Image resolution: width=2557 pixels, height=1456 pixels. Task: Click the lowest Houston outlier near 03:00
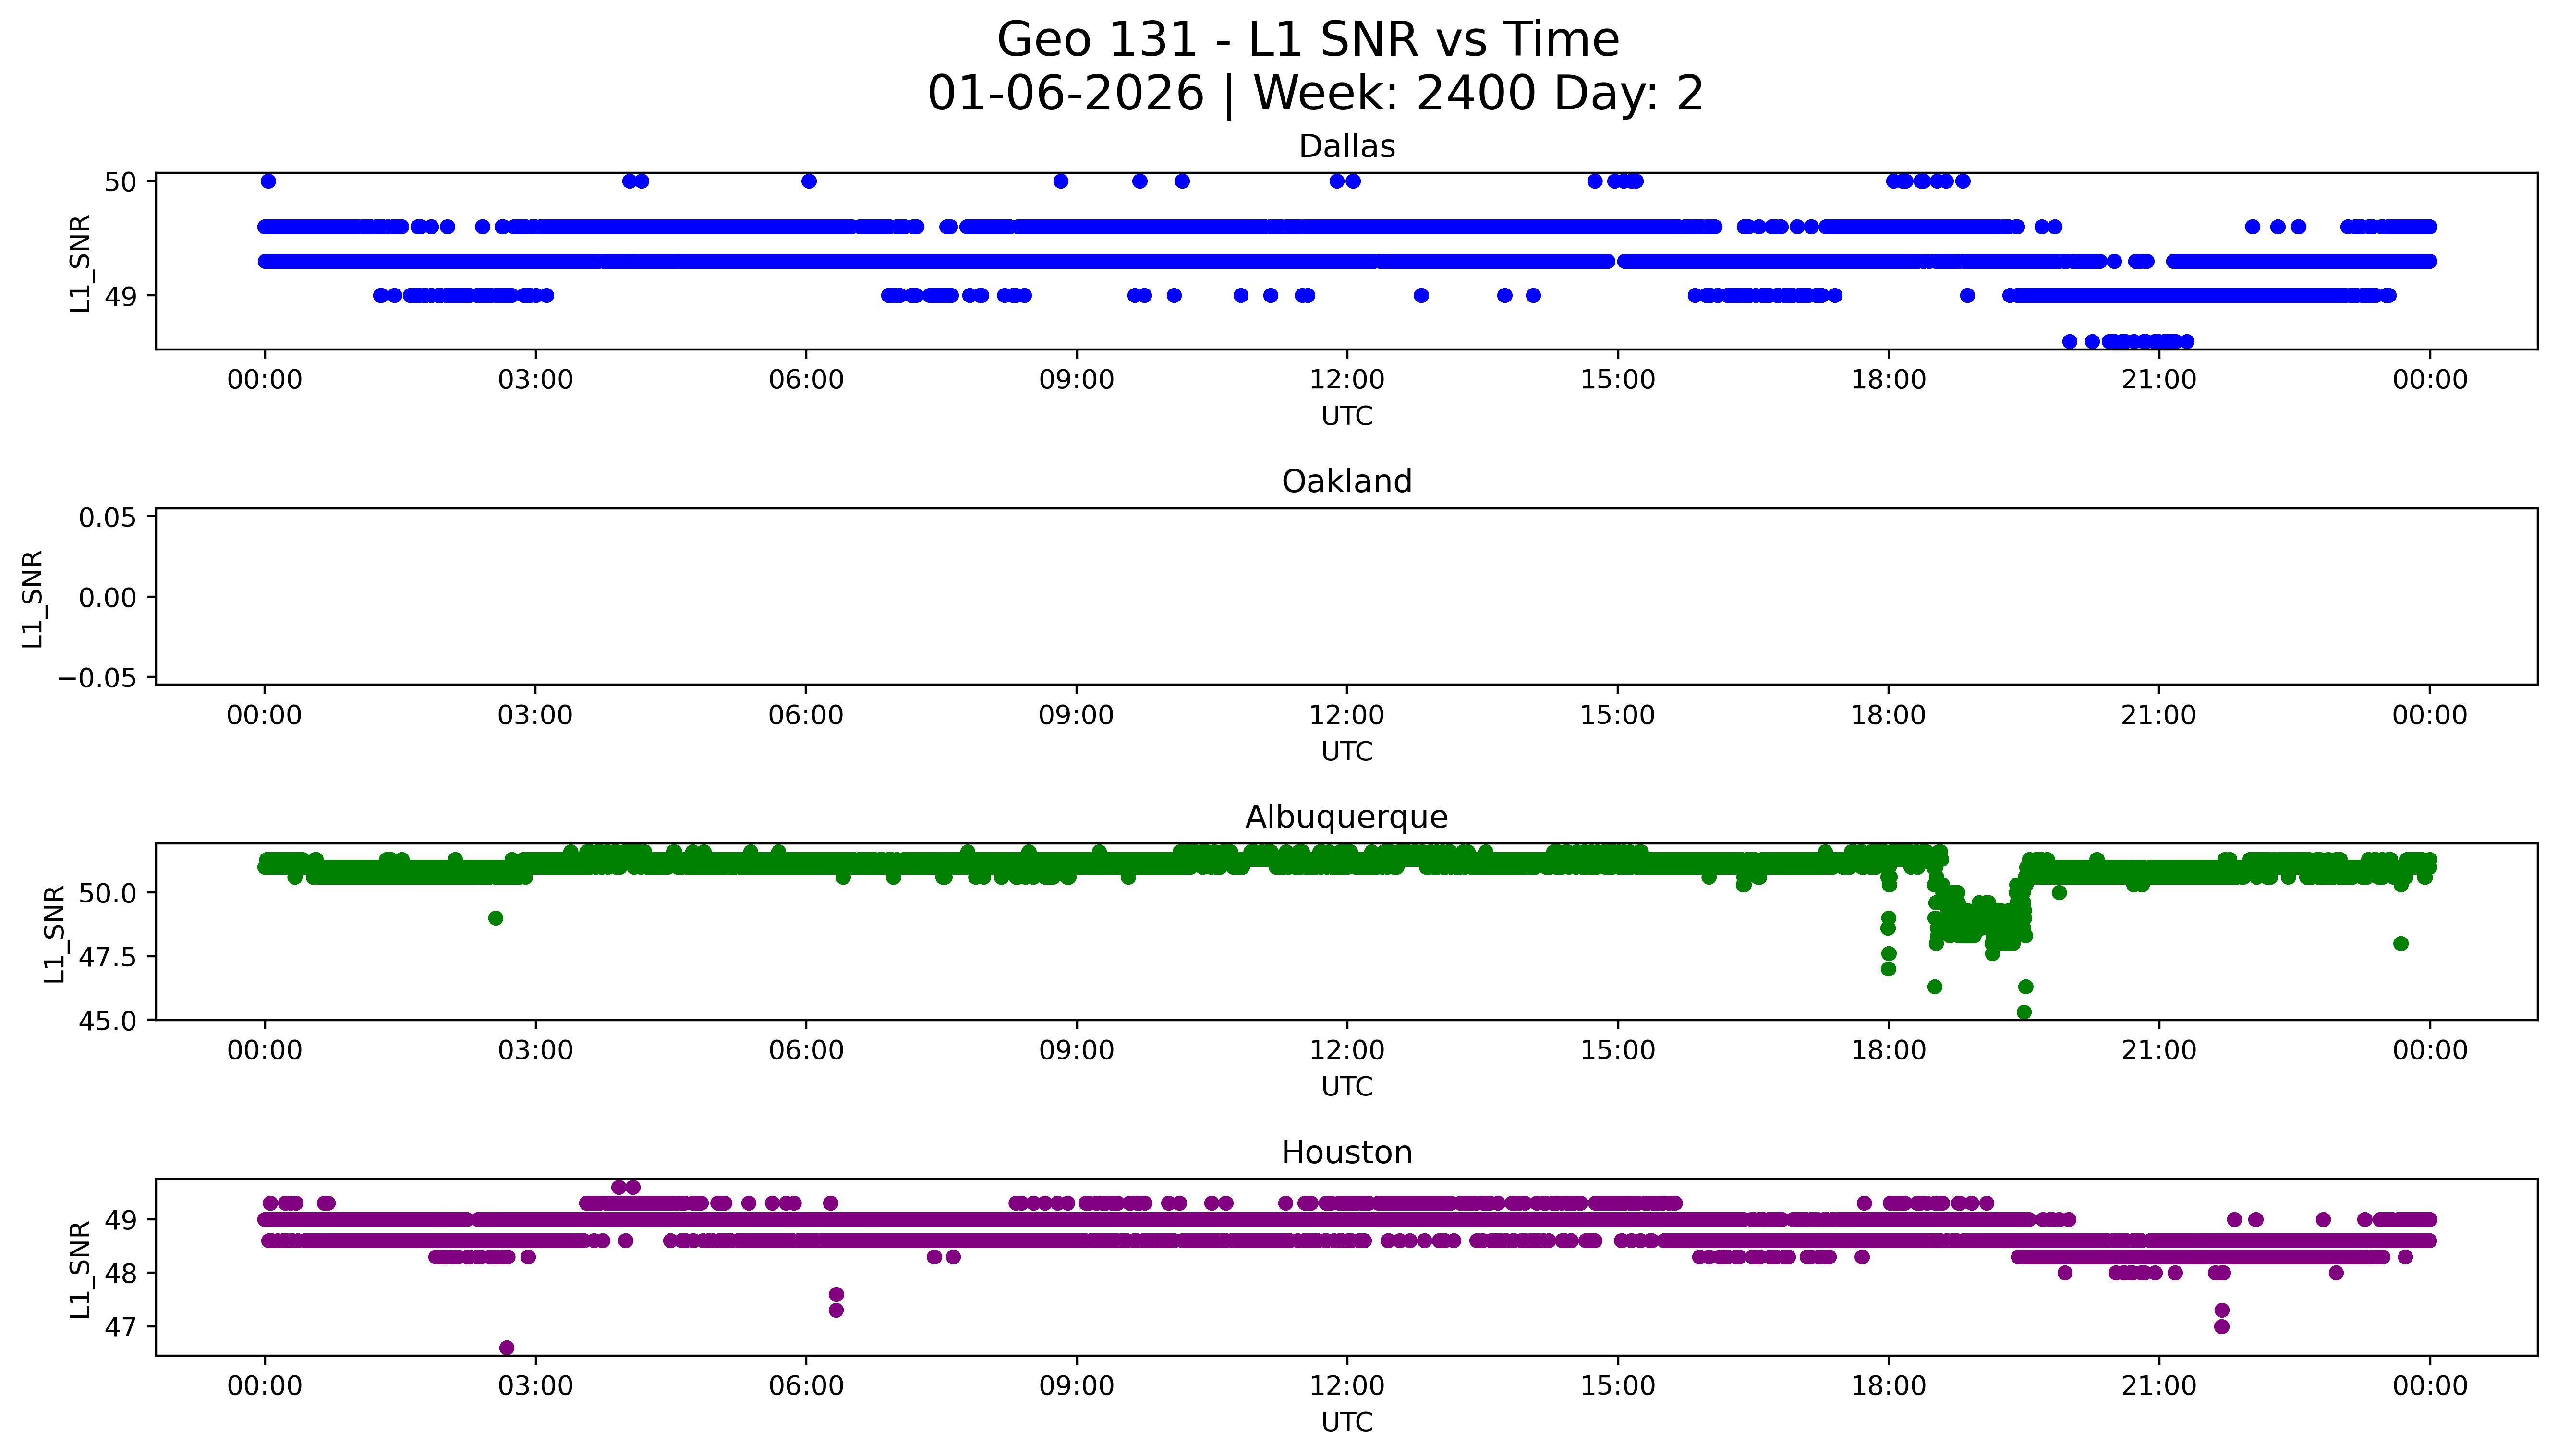point(507,1347)
